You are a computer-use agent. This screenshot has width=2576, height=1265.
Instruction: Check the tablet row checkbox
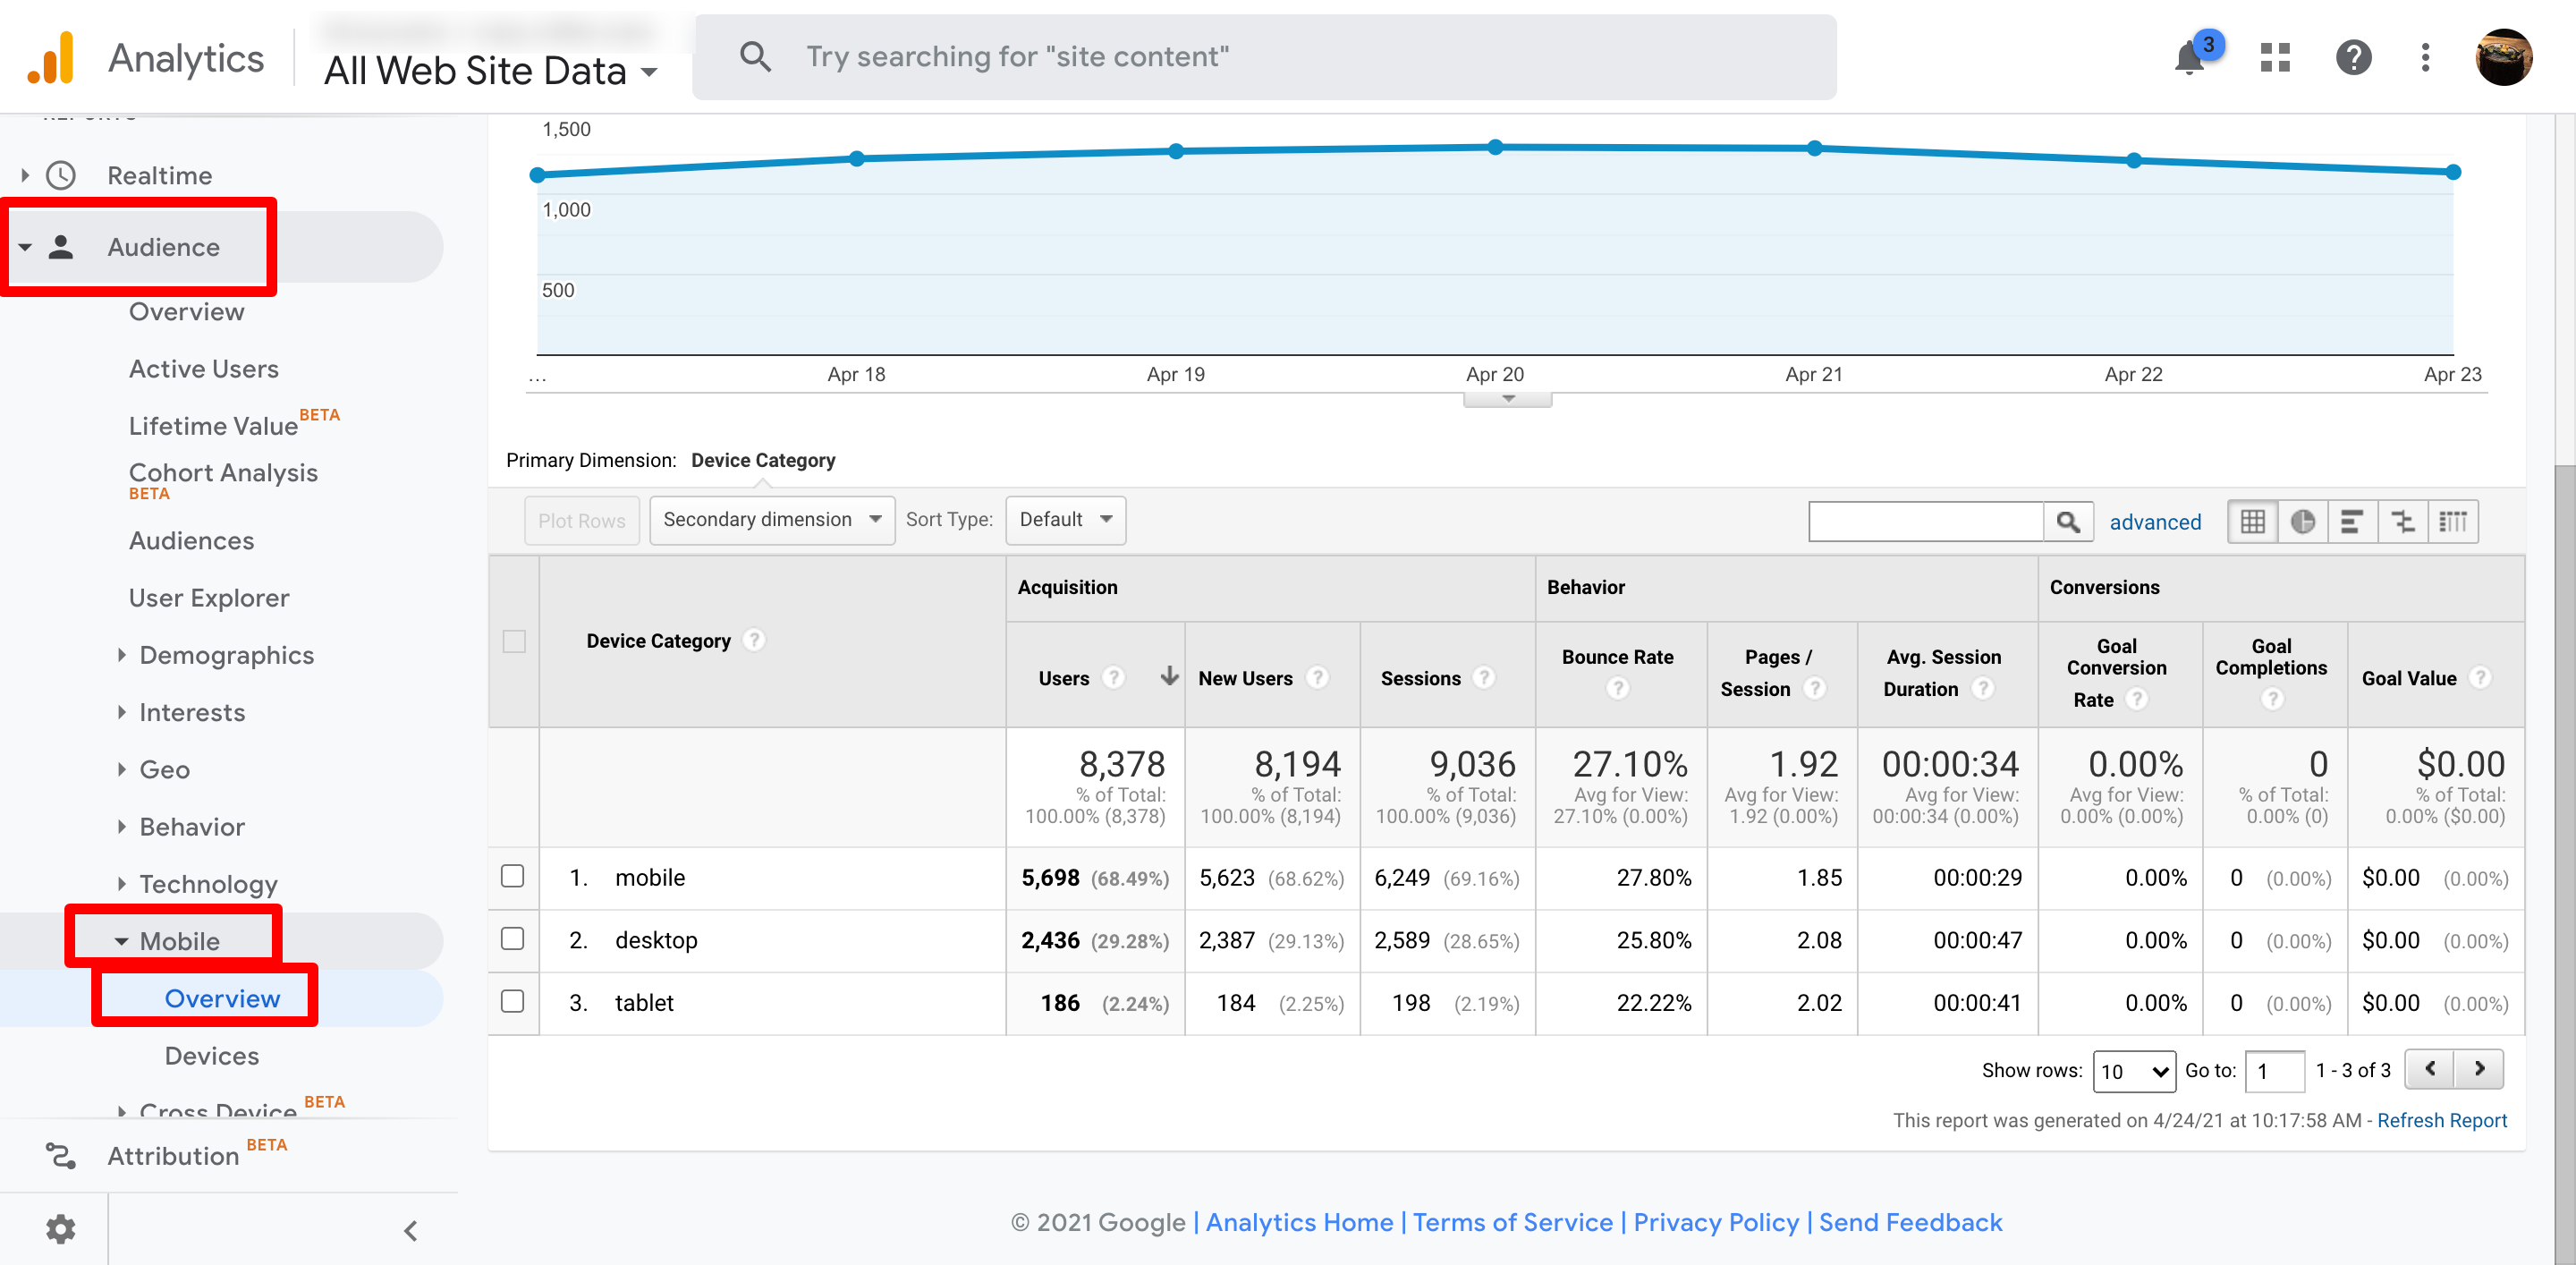pyautogui.click(x=512, y=1001)
